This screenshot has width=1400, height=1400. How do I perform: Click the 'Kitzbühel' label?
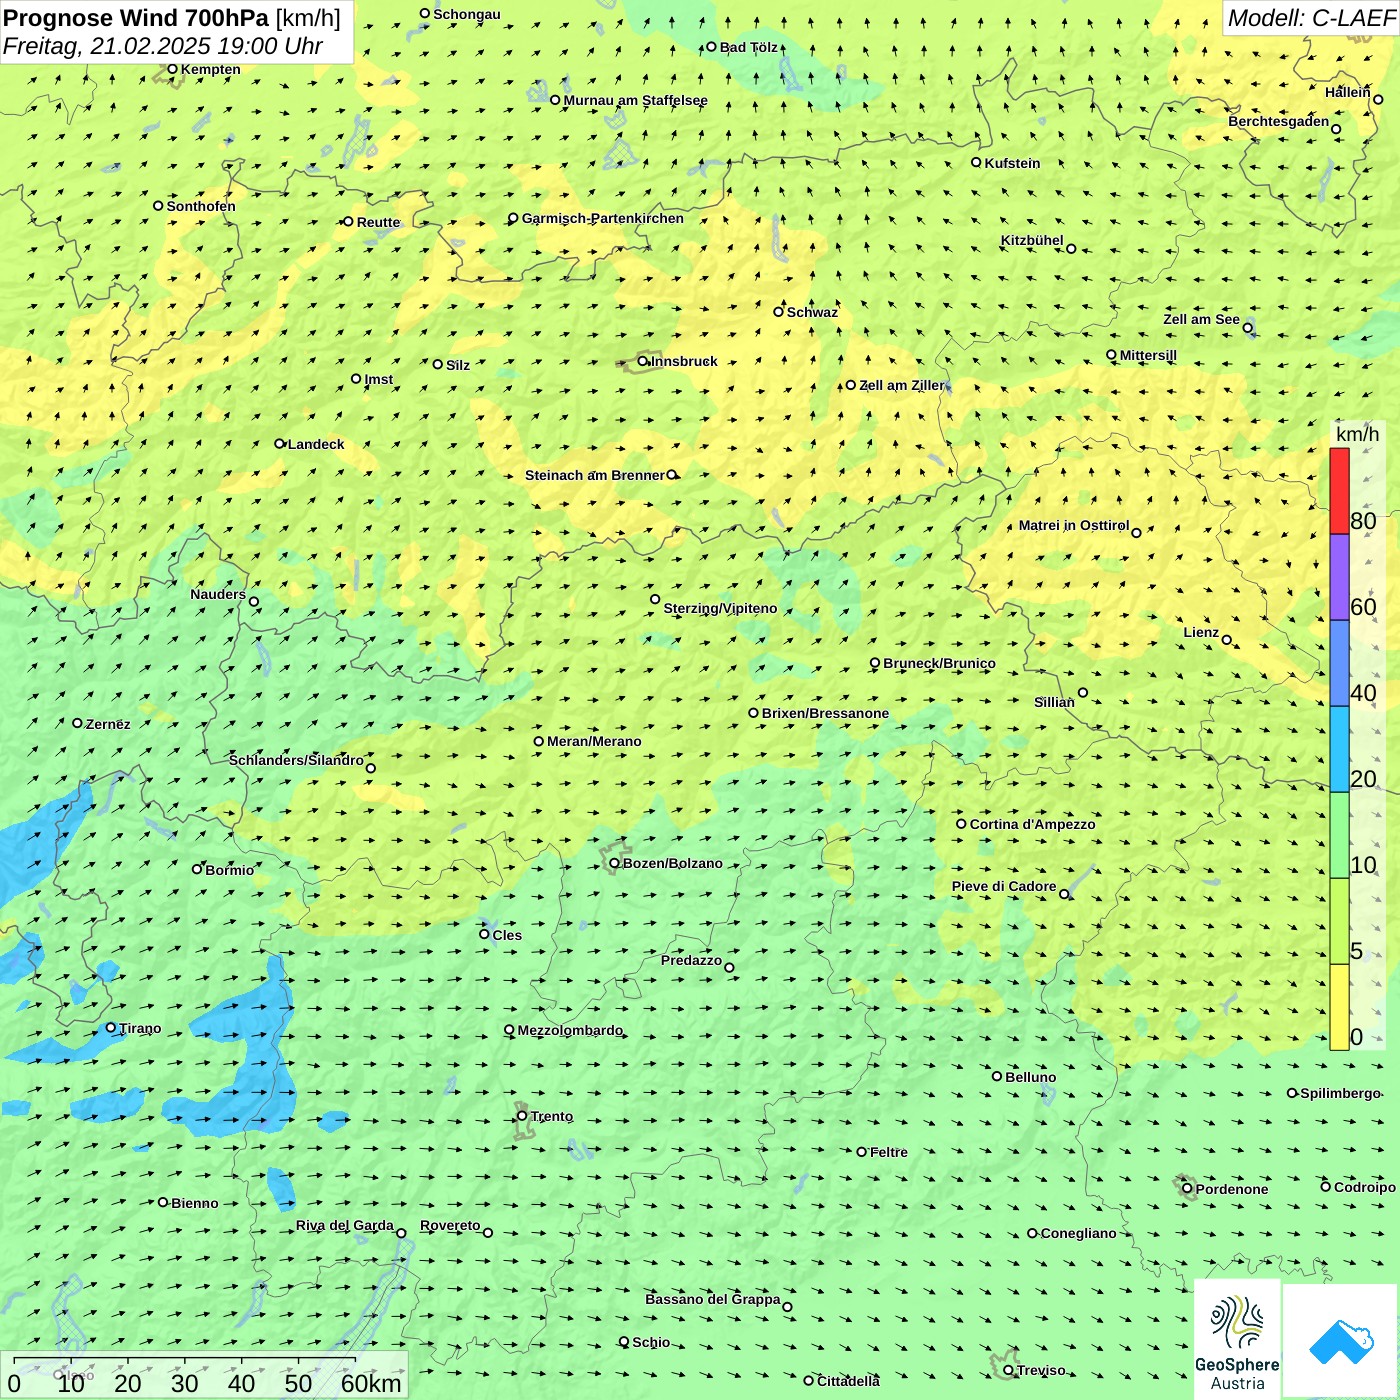(1032, 240)
